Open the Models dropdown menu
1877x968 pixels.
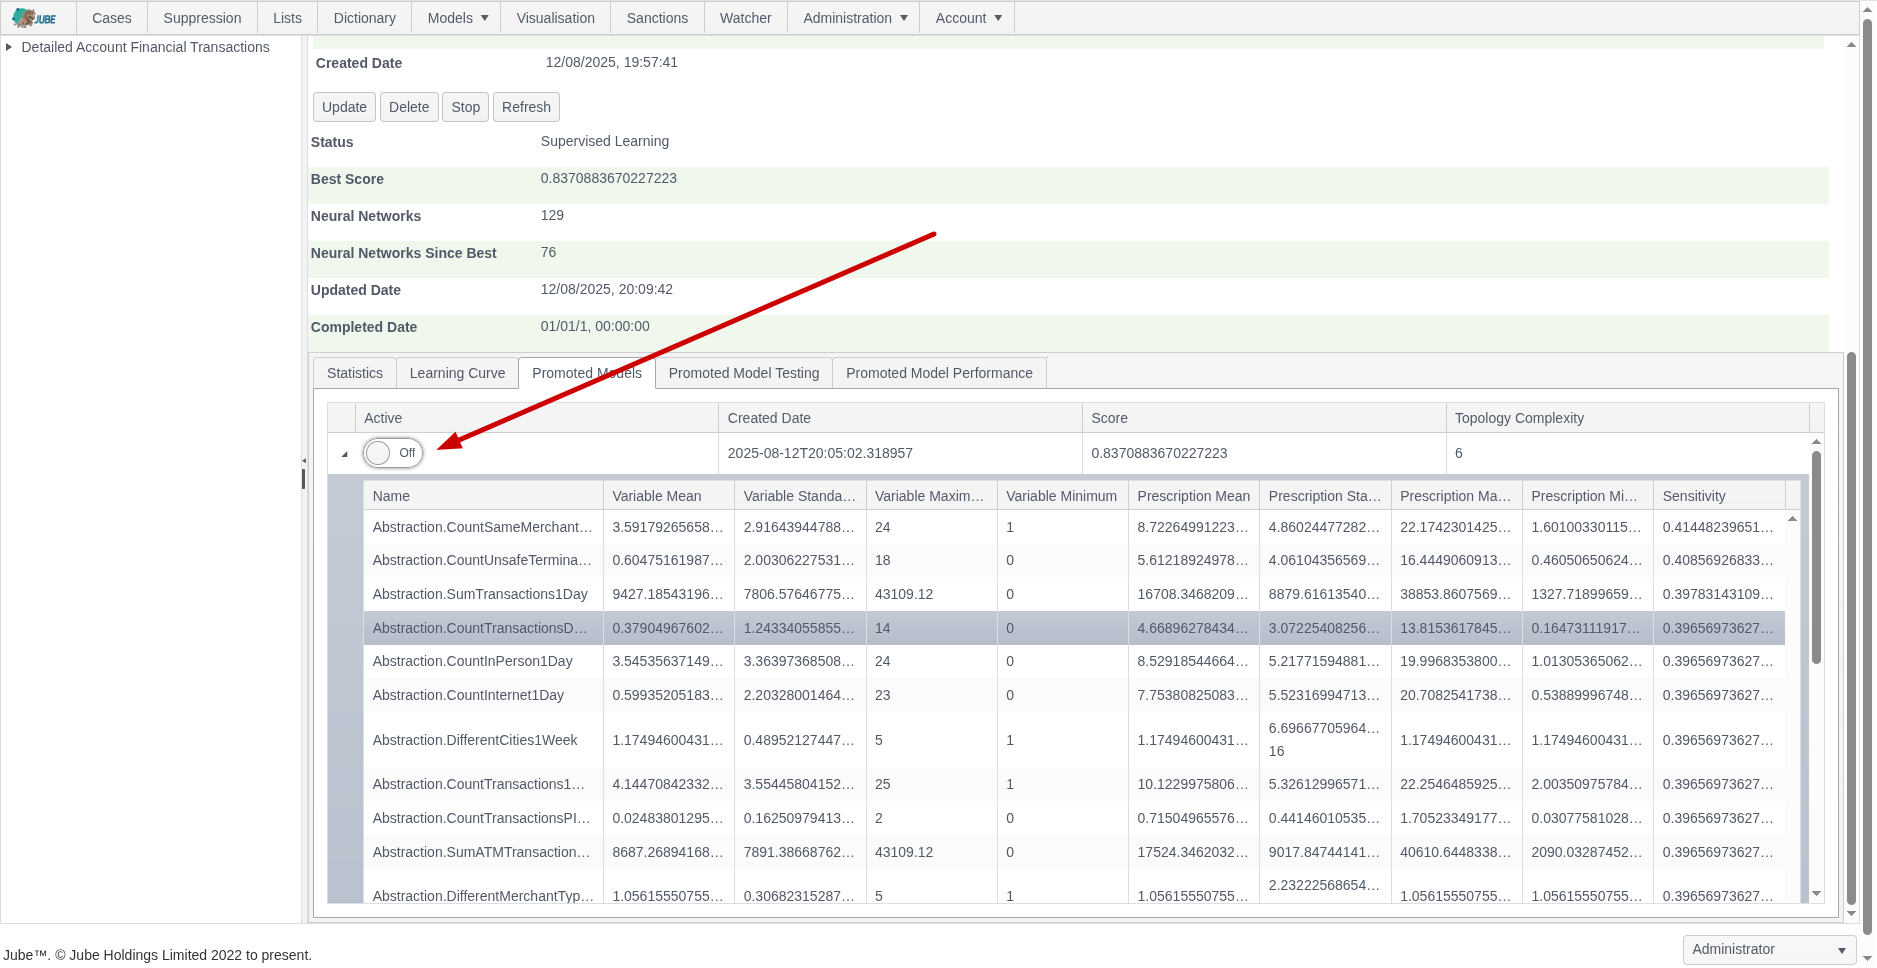[x=457, y=18]
